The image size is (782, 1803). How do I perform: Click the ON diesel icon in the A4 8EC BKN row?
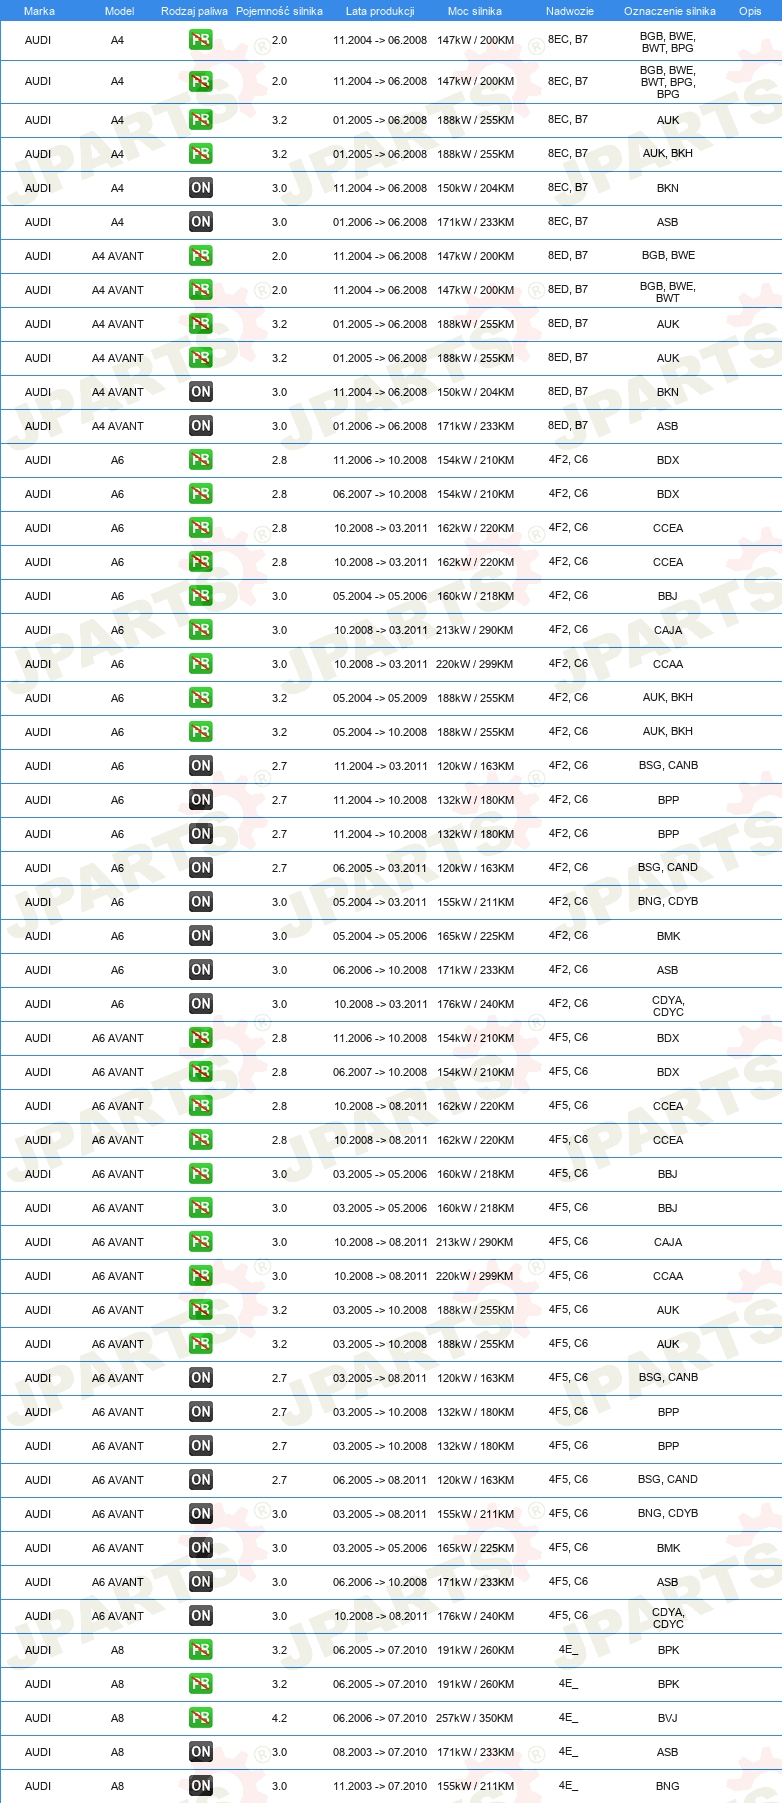coord(201,188)
